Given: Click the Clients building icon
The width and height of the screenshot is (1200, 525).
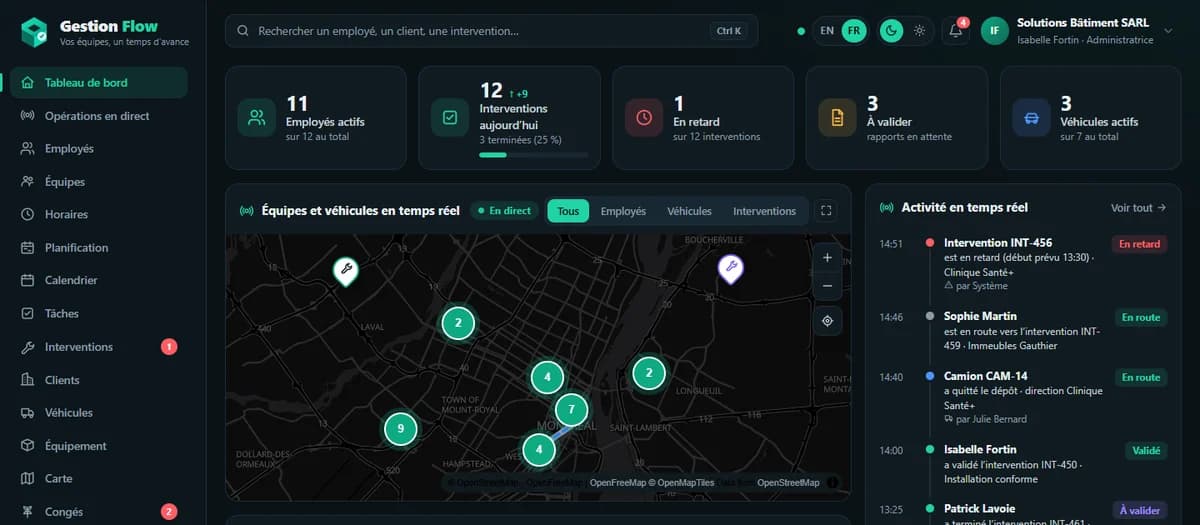Looking at the screenshot, I should [x=27, y=380].
